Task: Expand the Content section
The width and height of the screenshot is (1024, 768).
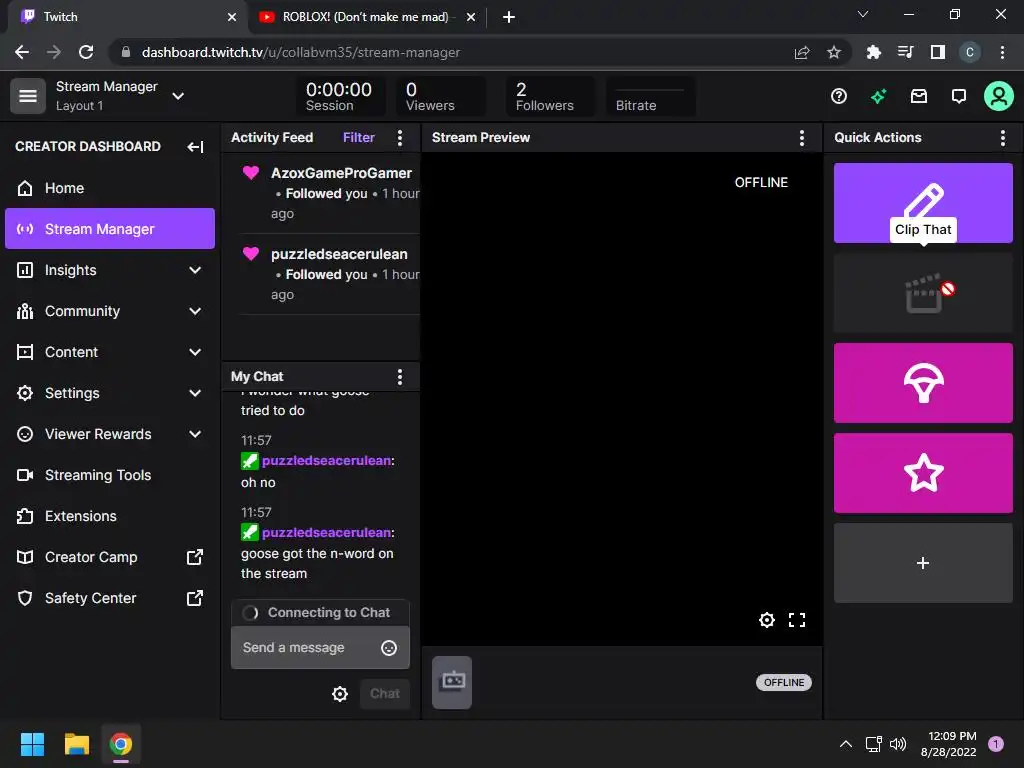Action: point(110,352)
